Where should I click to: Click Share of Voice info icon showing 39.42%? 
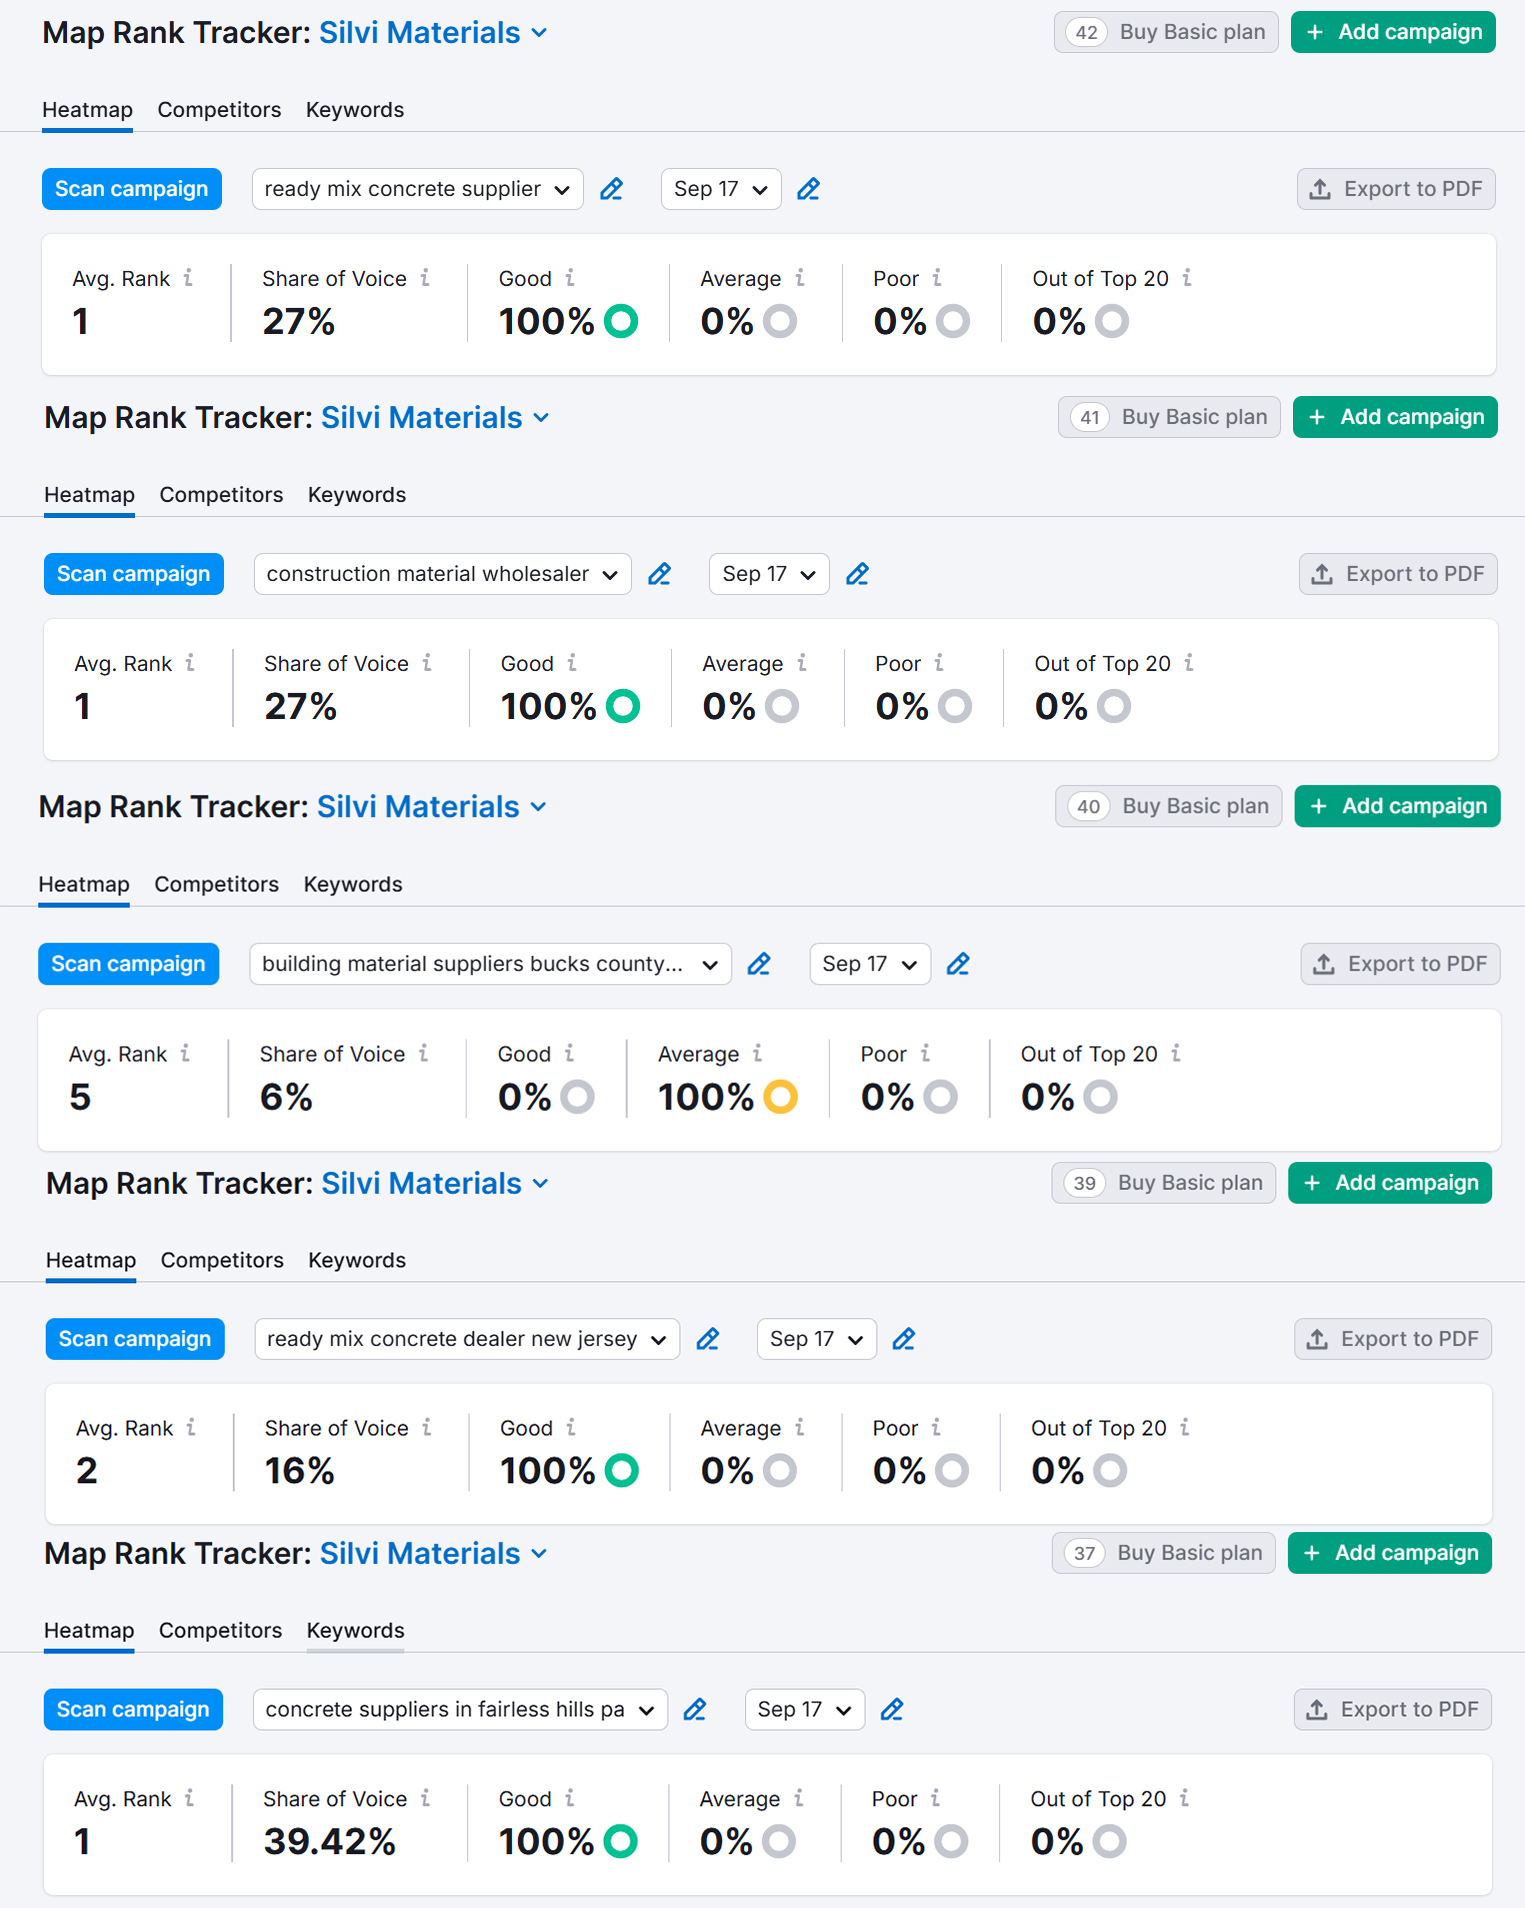pos(426,1798)
